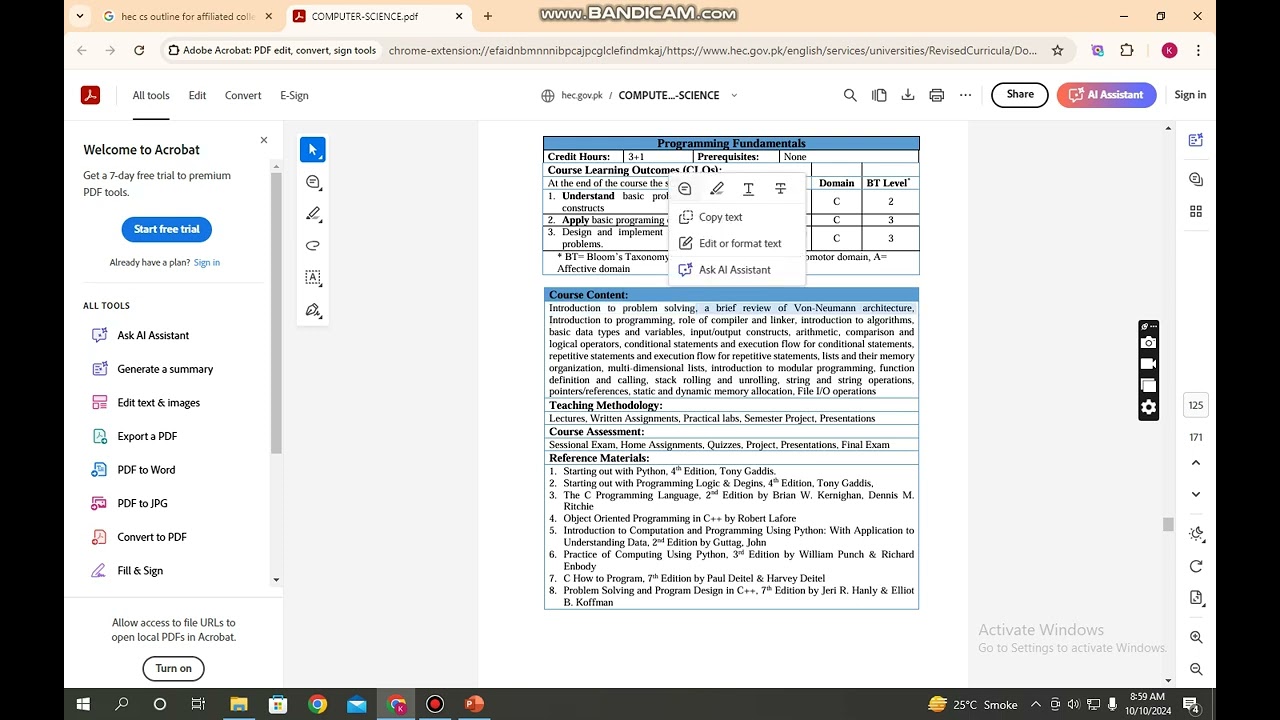Go to previous page arrow
The image size is (1280, 720).
[1196, 463]
